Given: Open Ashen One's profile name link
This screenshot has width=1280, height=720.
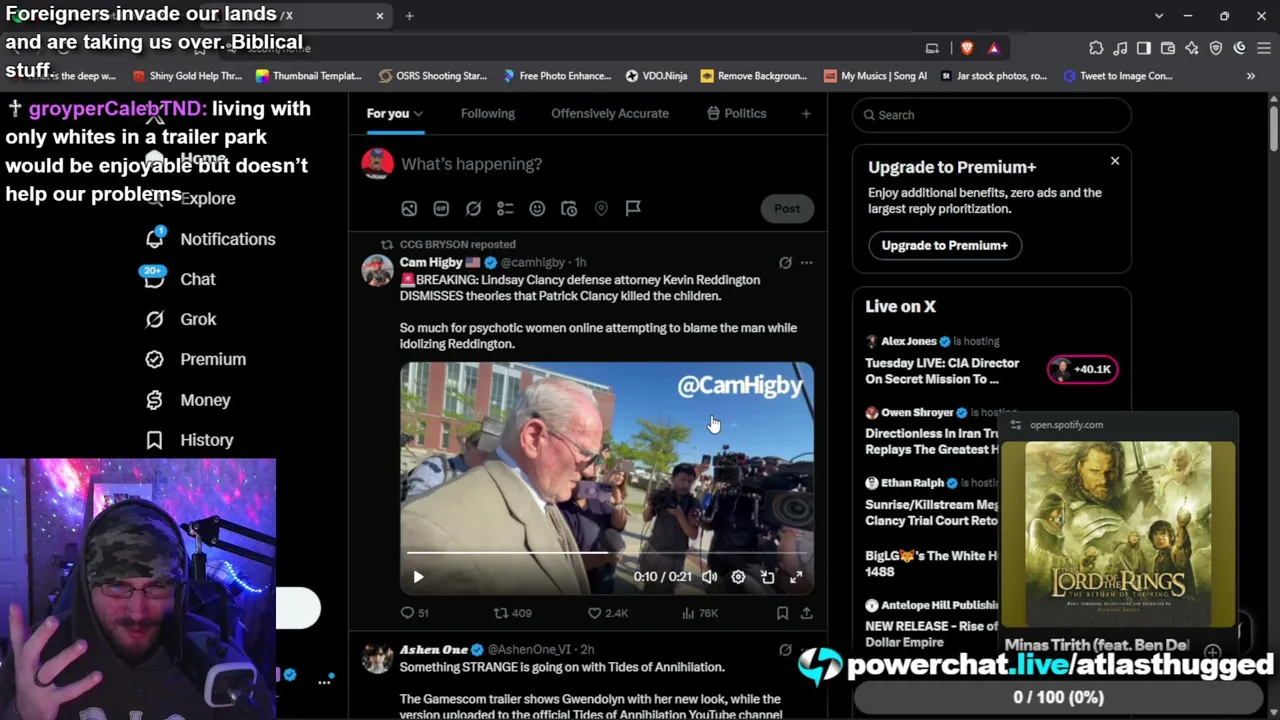Looking at the screenshot, I should 435,650.
